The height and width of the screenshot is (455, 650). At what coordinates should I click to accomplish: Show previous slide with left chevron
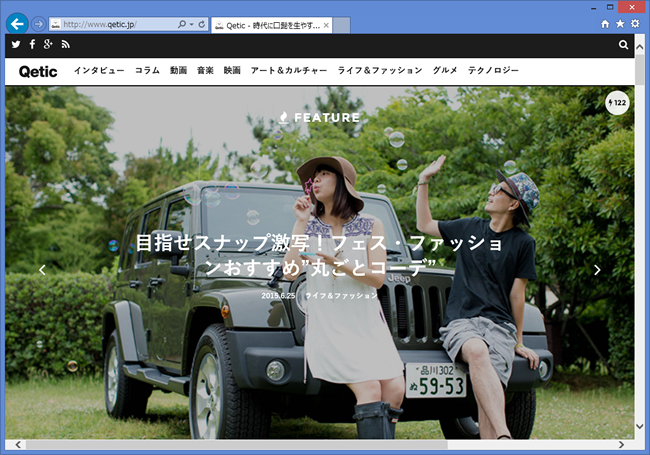42,270
